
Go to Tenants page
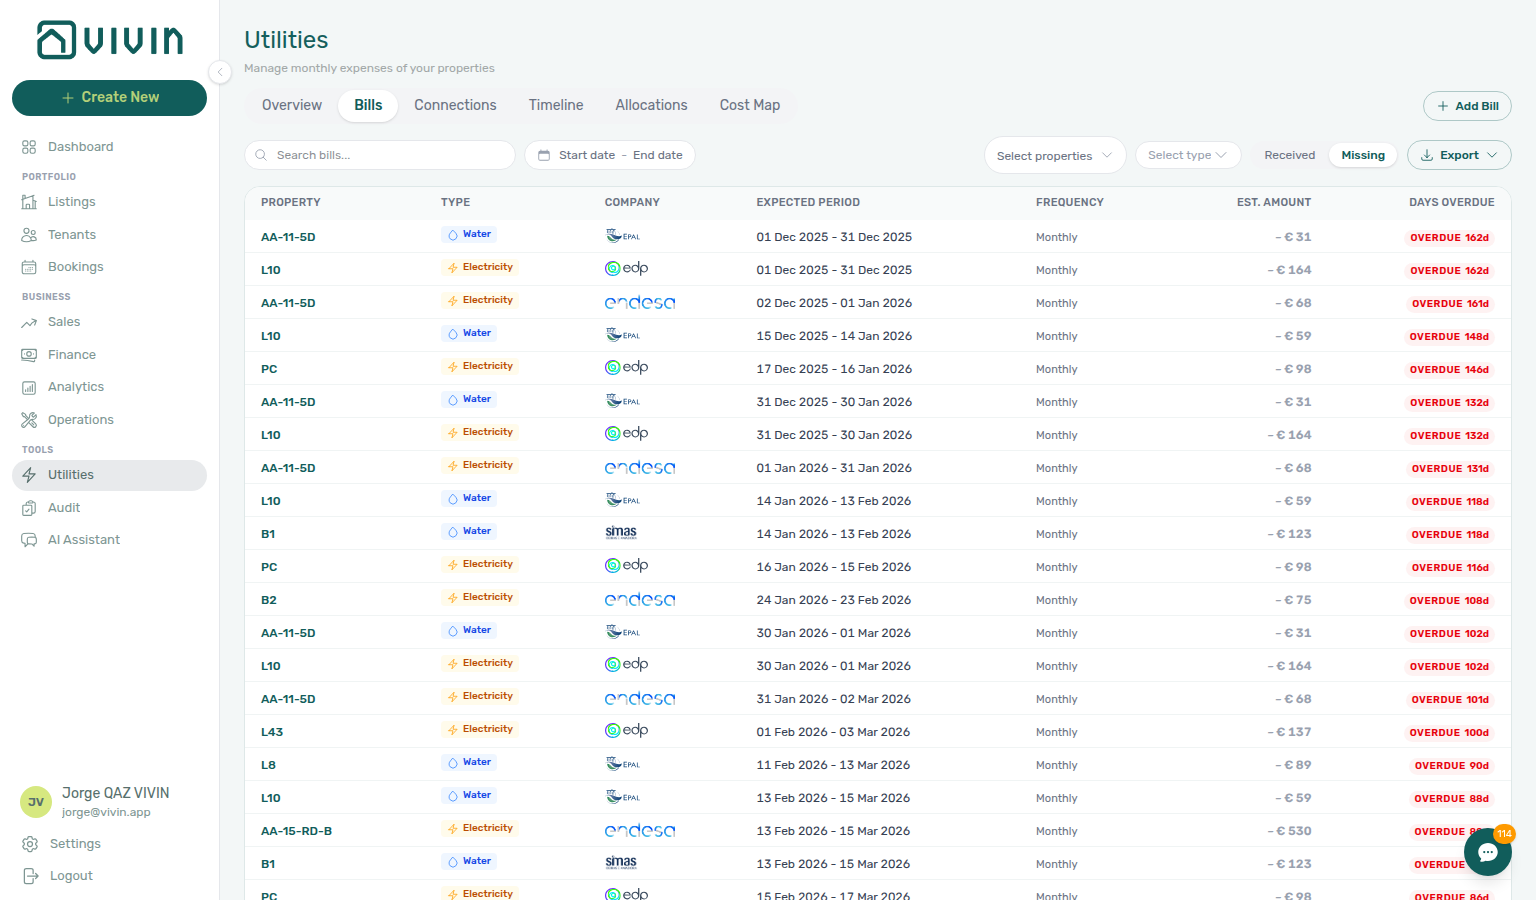click(x=71, y=235)
